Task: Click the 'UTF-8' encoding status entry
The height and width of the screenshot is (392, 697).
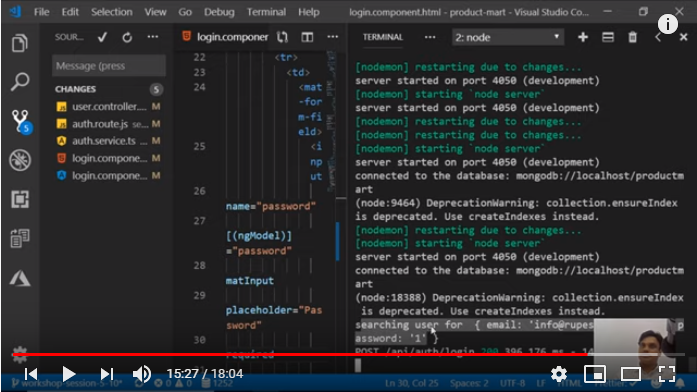Action: (x=513, y=384)
